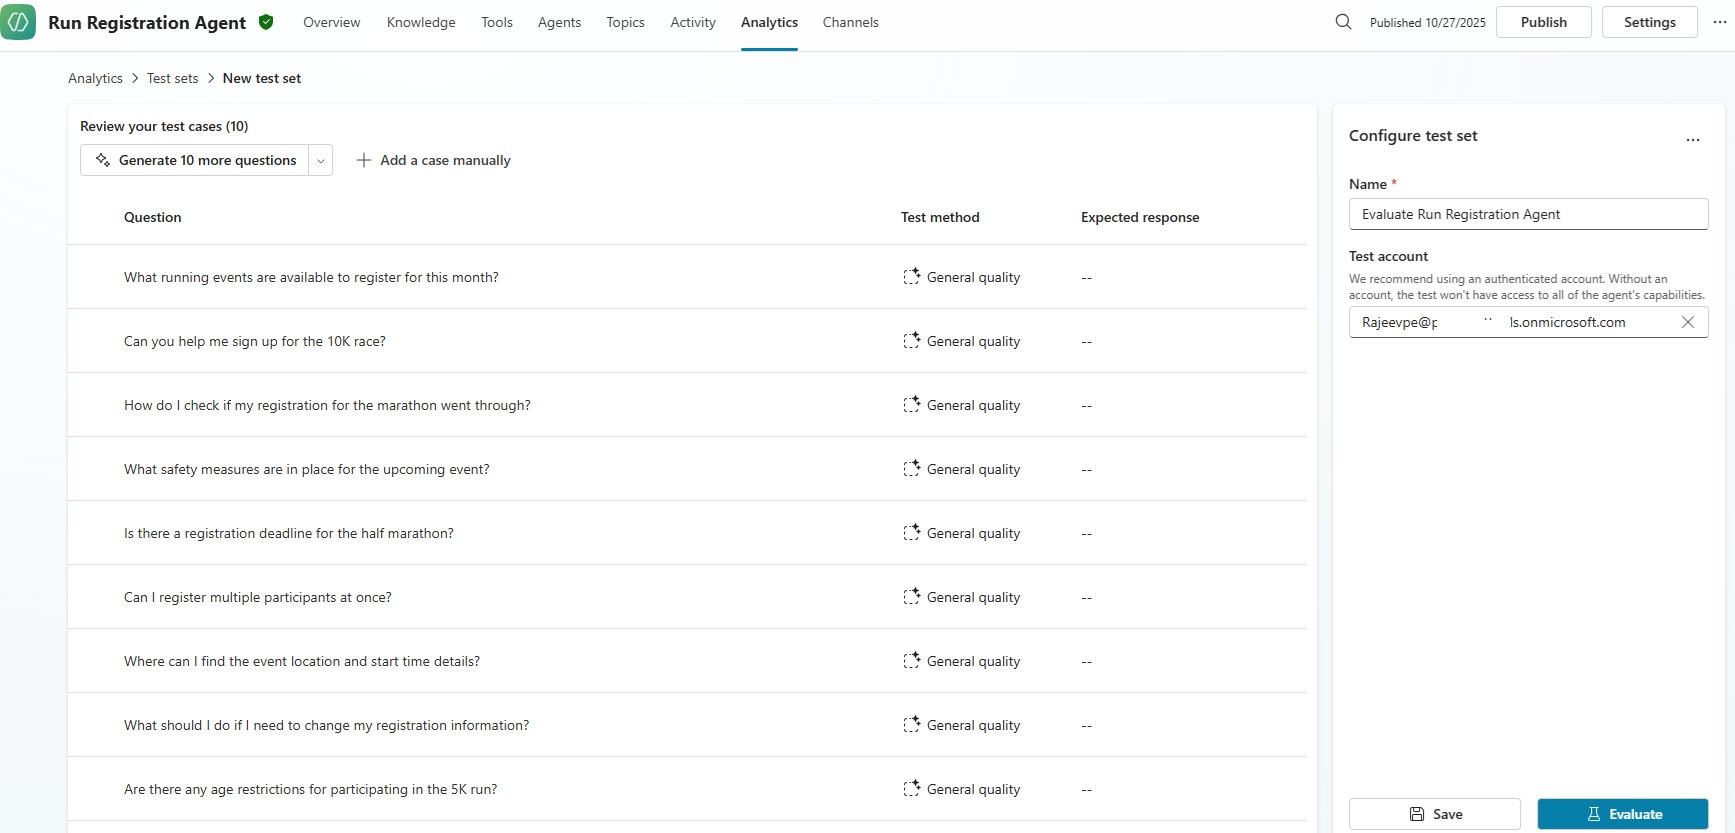The image size is (1735, 833).
Task: Click General quality icon for 10K race question
Action: pos(911,341)
